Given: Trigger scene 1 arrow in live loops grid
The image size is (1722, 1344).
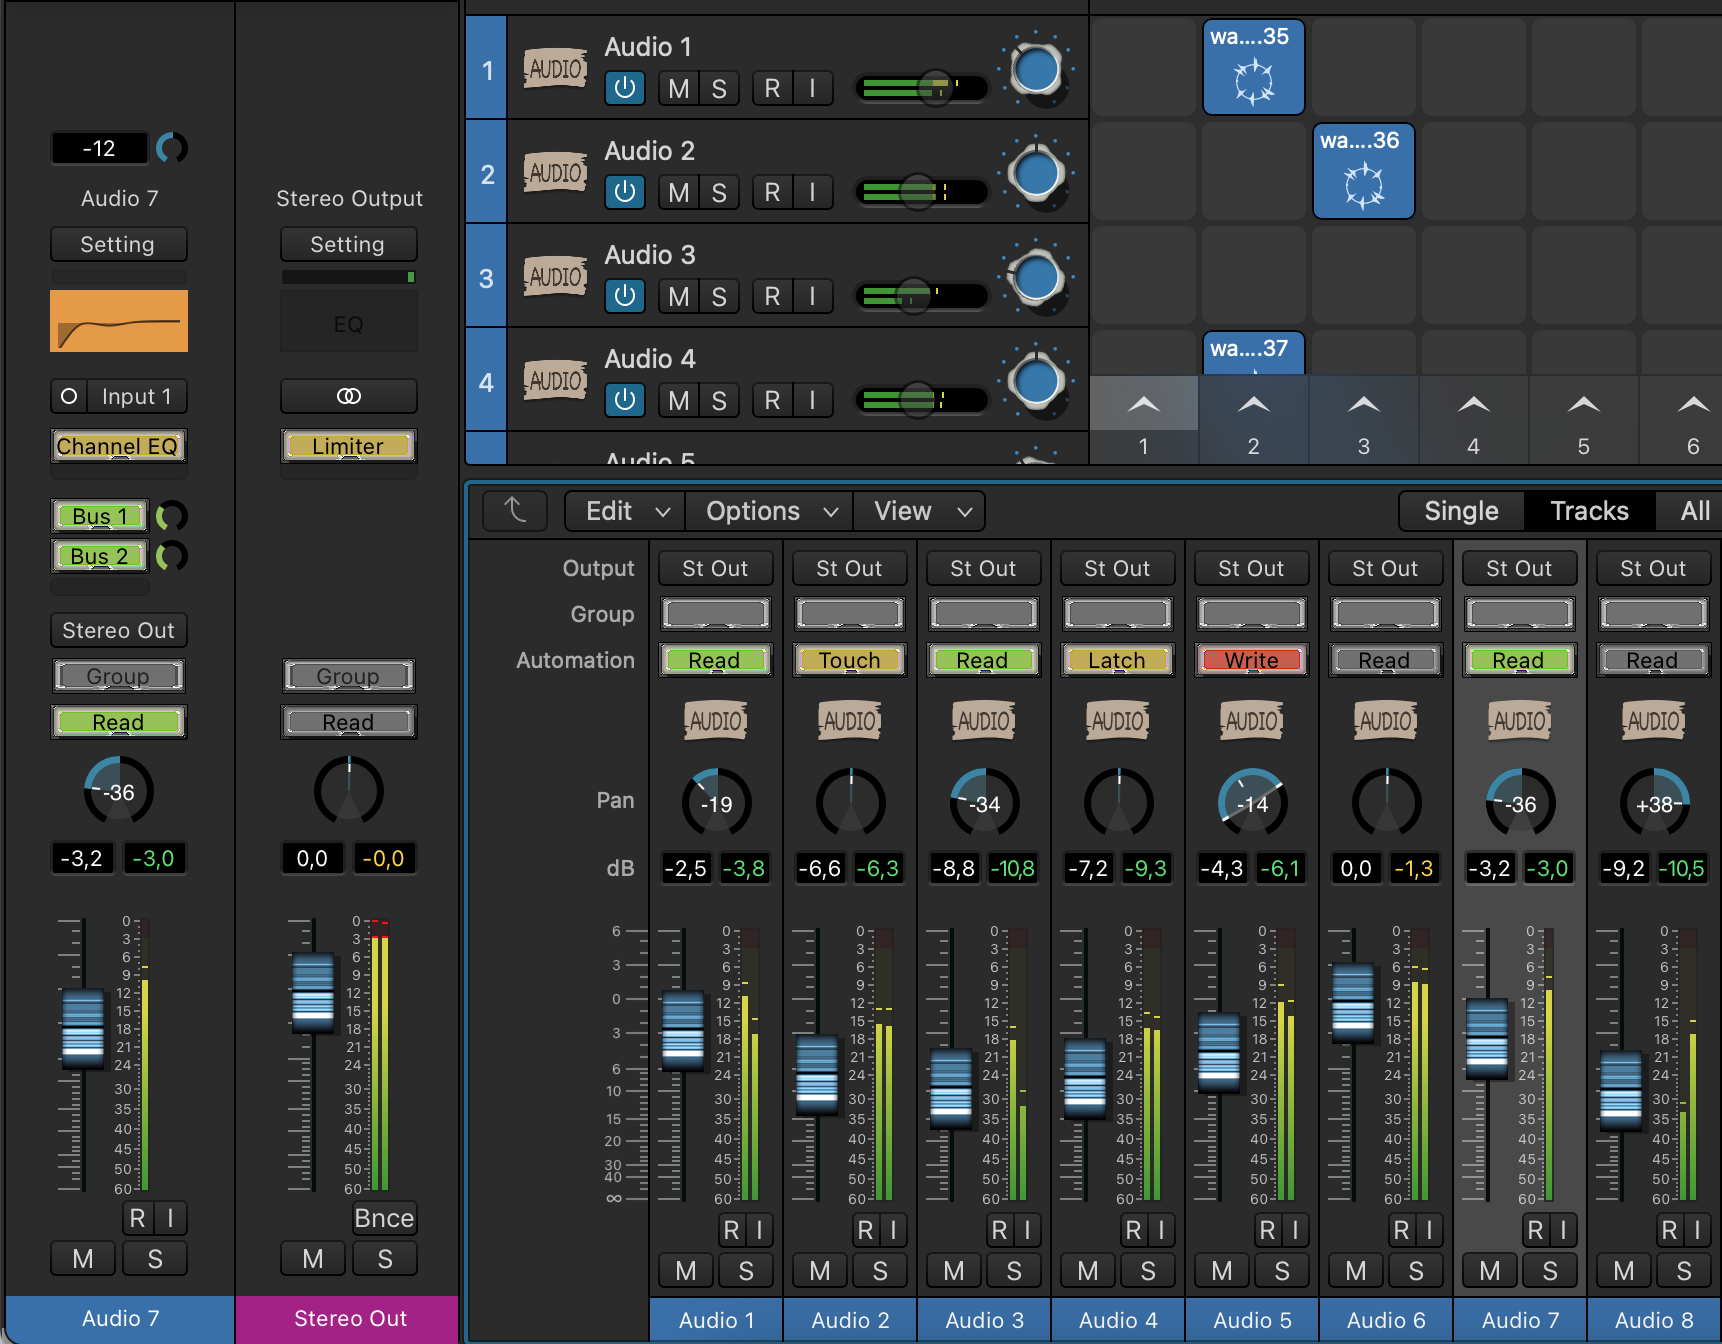Looking at the screenshot, I should (1144, 404).
